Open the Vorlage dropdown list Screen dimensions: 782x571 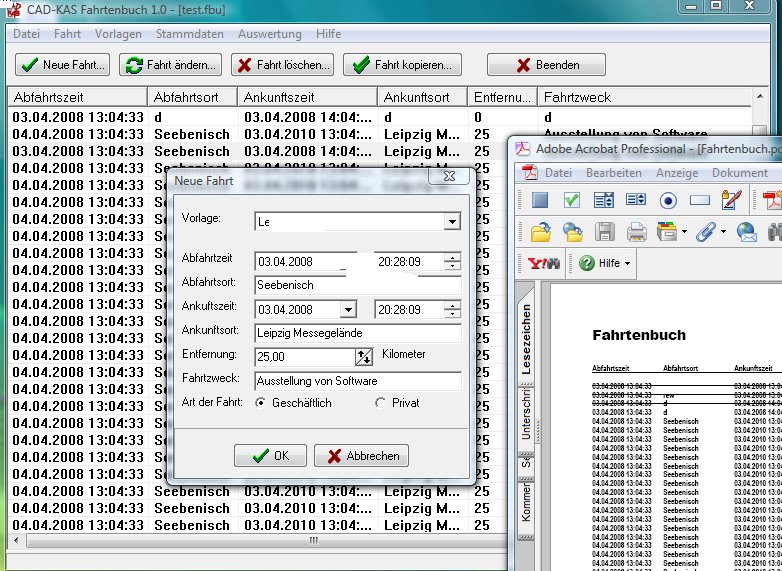(x=452, y=222)
